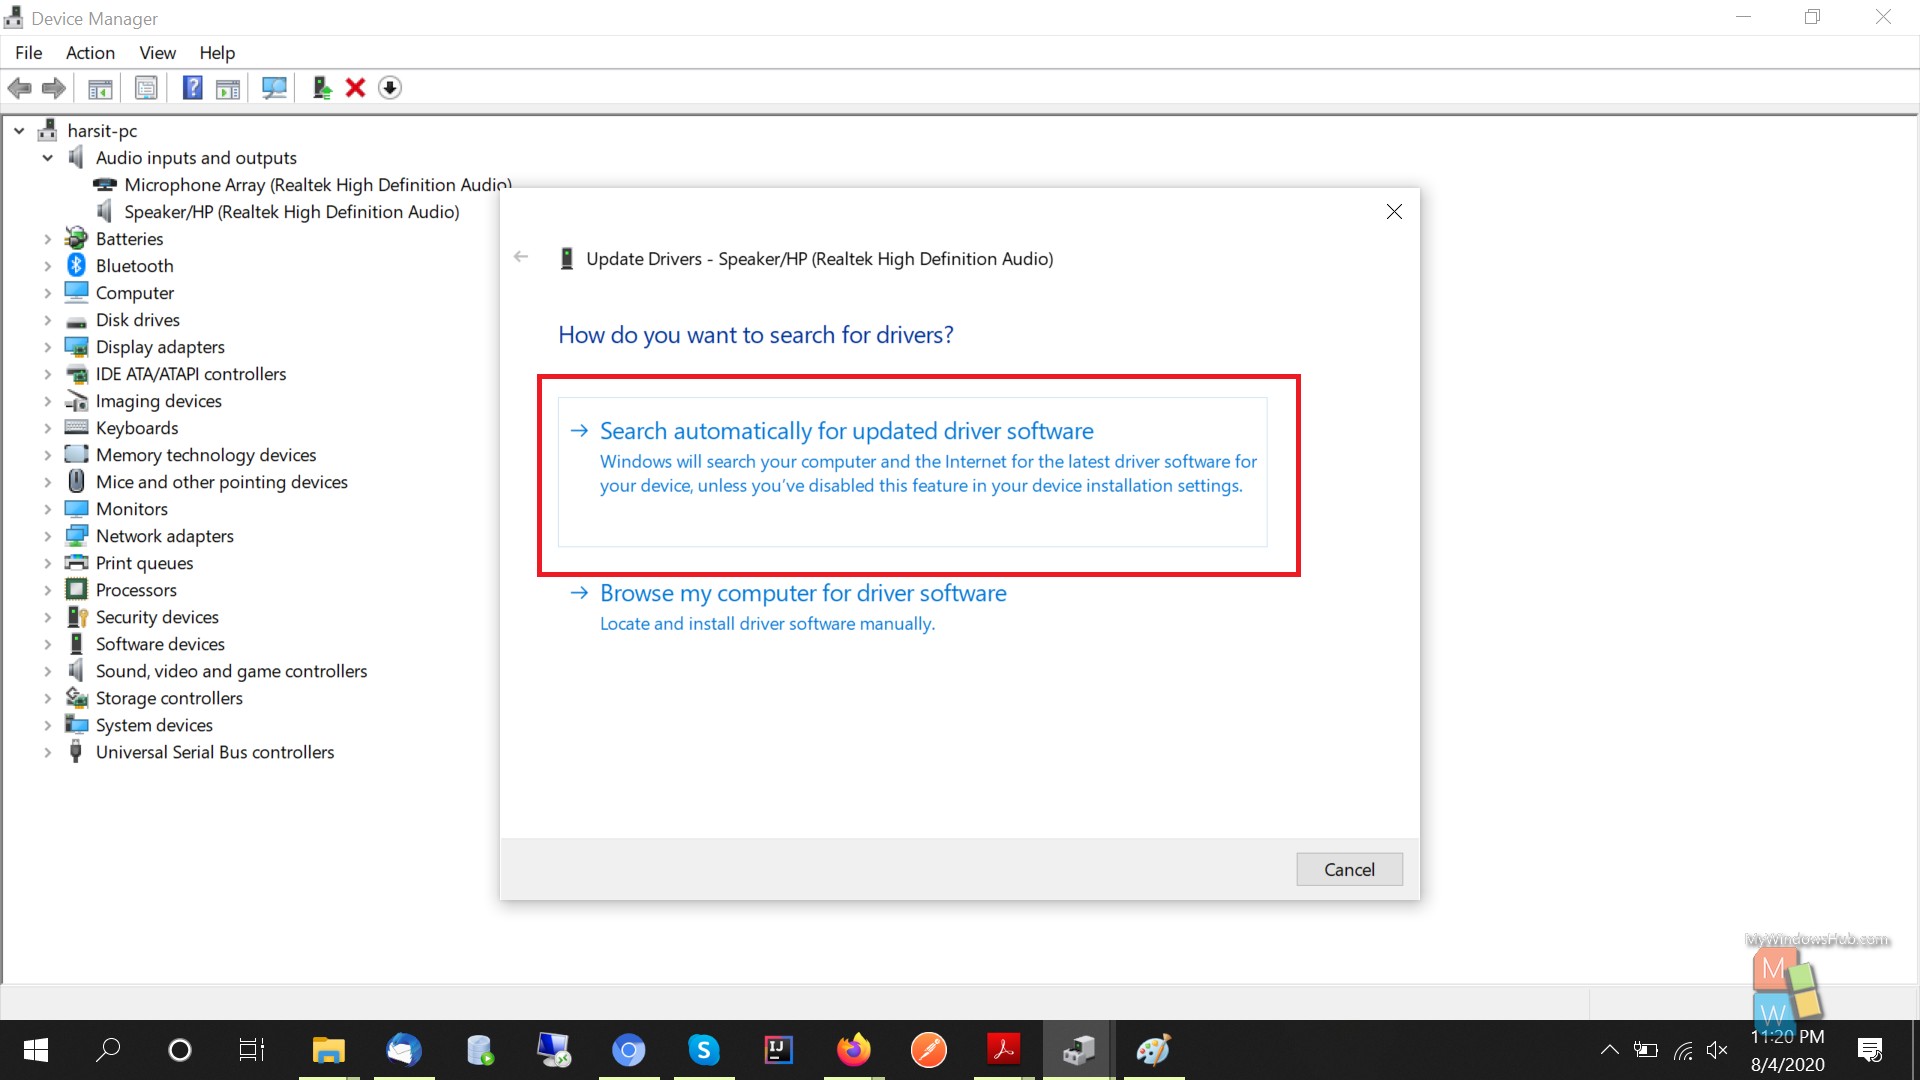Choose Search automatically for updated driver software

tap(912, 472)
